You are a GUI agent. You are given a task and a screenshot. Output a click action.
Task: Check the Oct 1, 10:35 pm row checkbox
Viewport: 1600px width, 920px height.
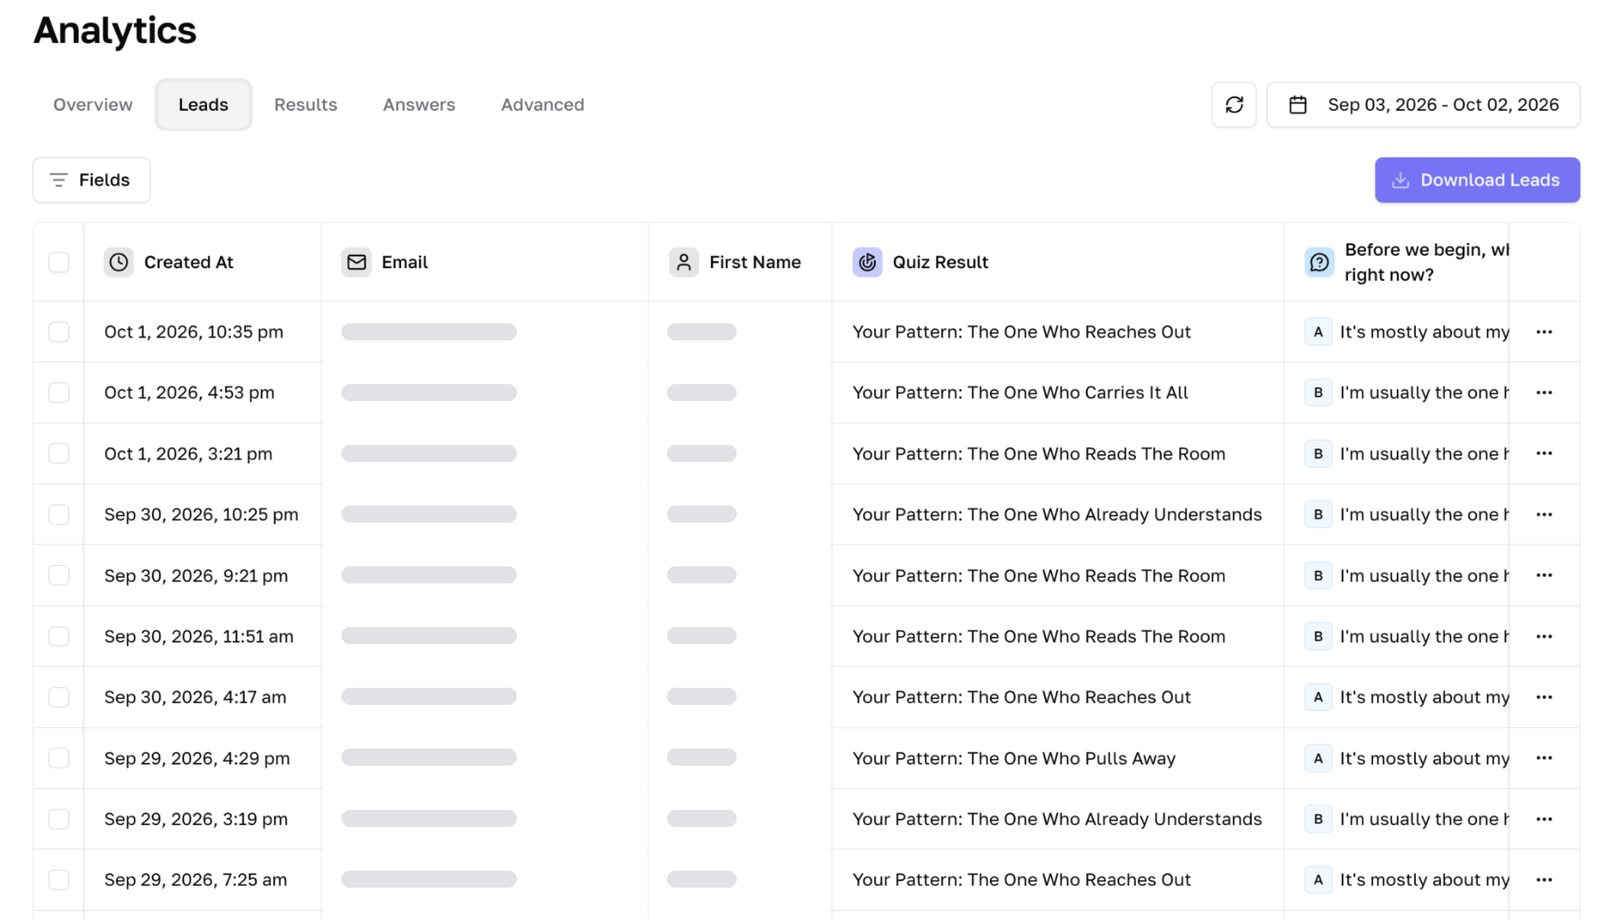point(59,332)
